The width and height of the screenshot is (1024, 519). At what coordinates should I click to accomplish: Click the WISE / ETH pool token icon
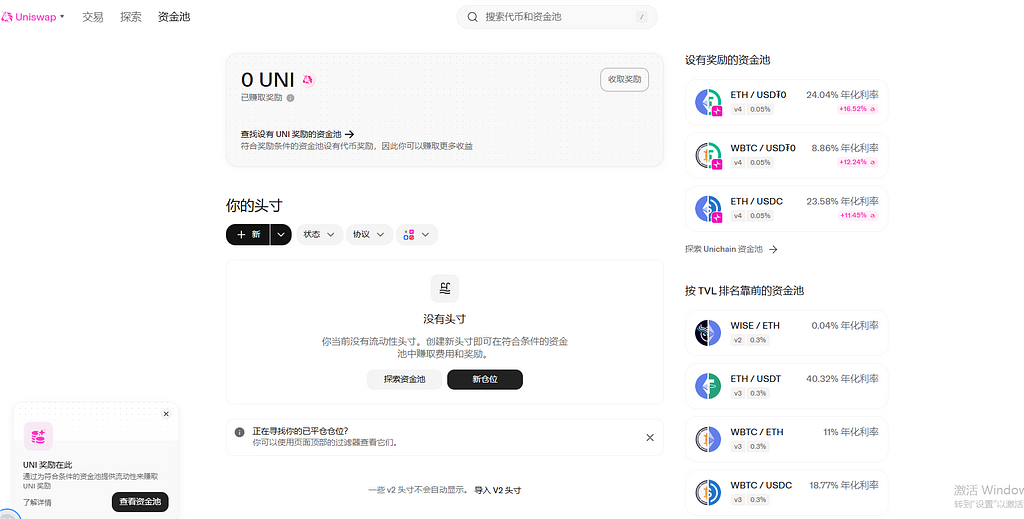708,333
